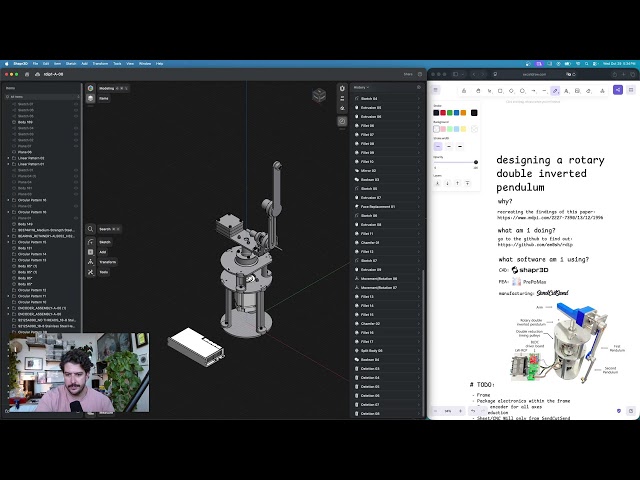Image resolution: width=640 pixels, height=480 pixels.
Task: Toggle visibility eye for Body 161
Action: point(76,188)
